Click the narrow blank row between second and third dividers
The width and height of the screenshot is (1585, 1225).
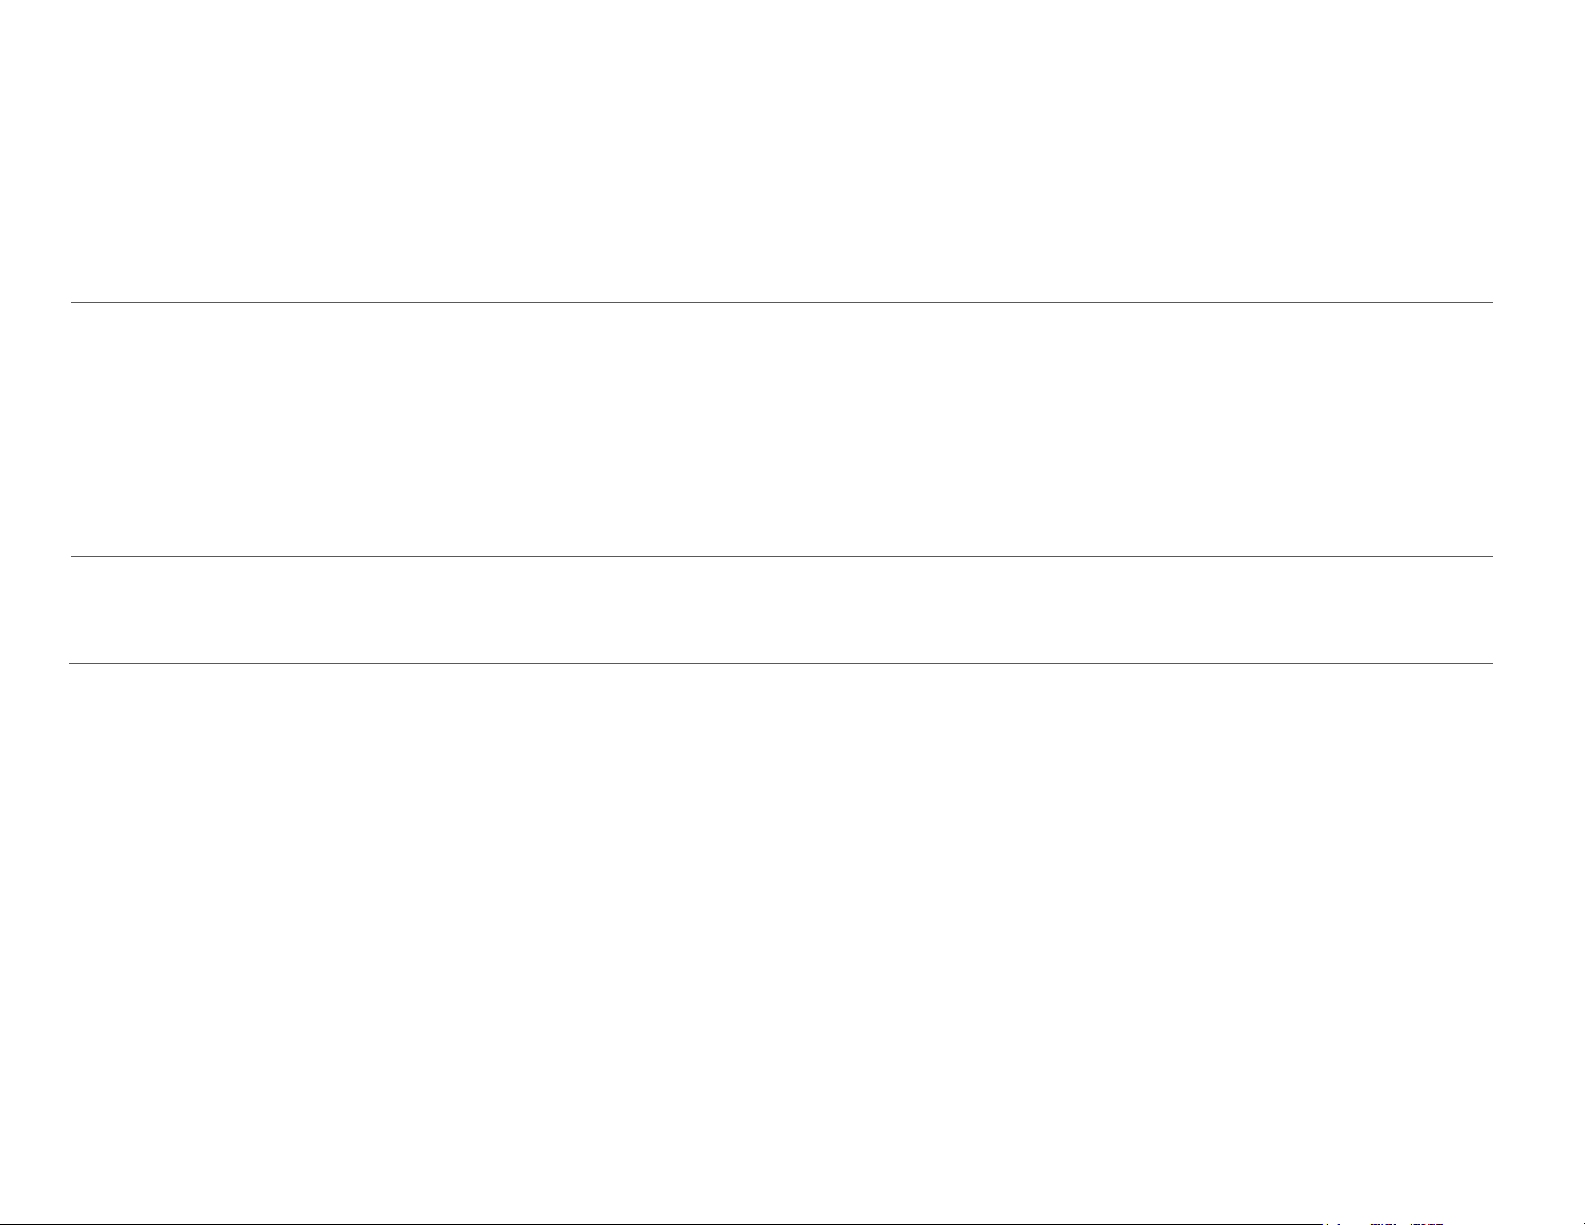[x=780, y=610]
